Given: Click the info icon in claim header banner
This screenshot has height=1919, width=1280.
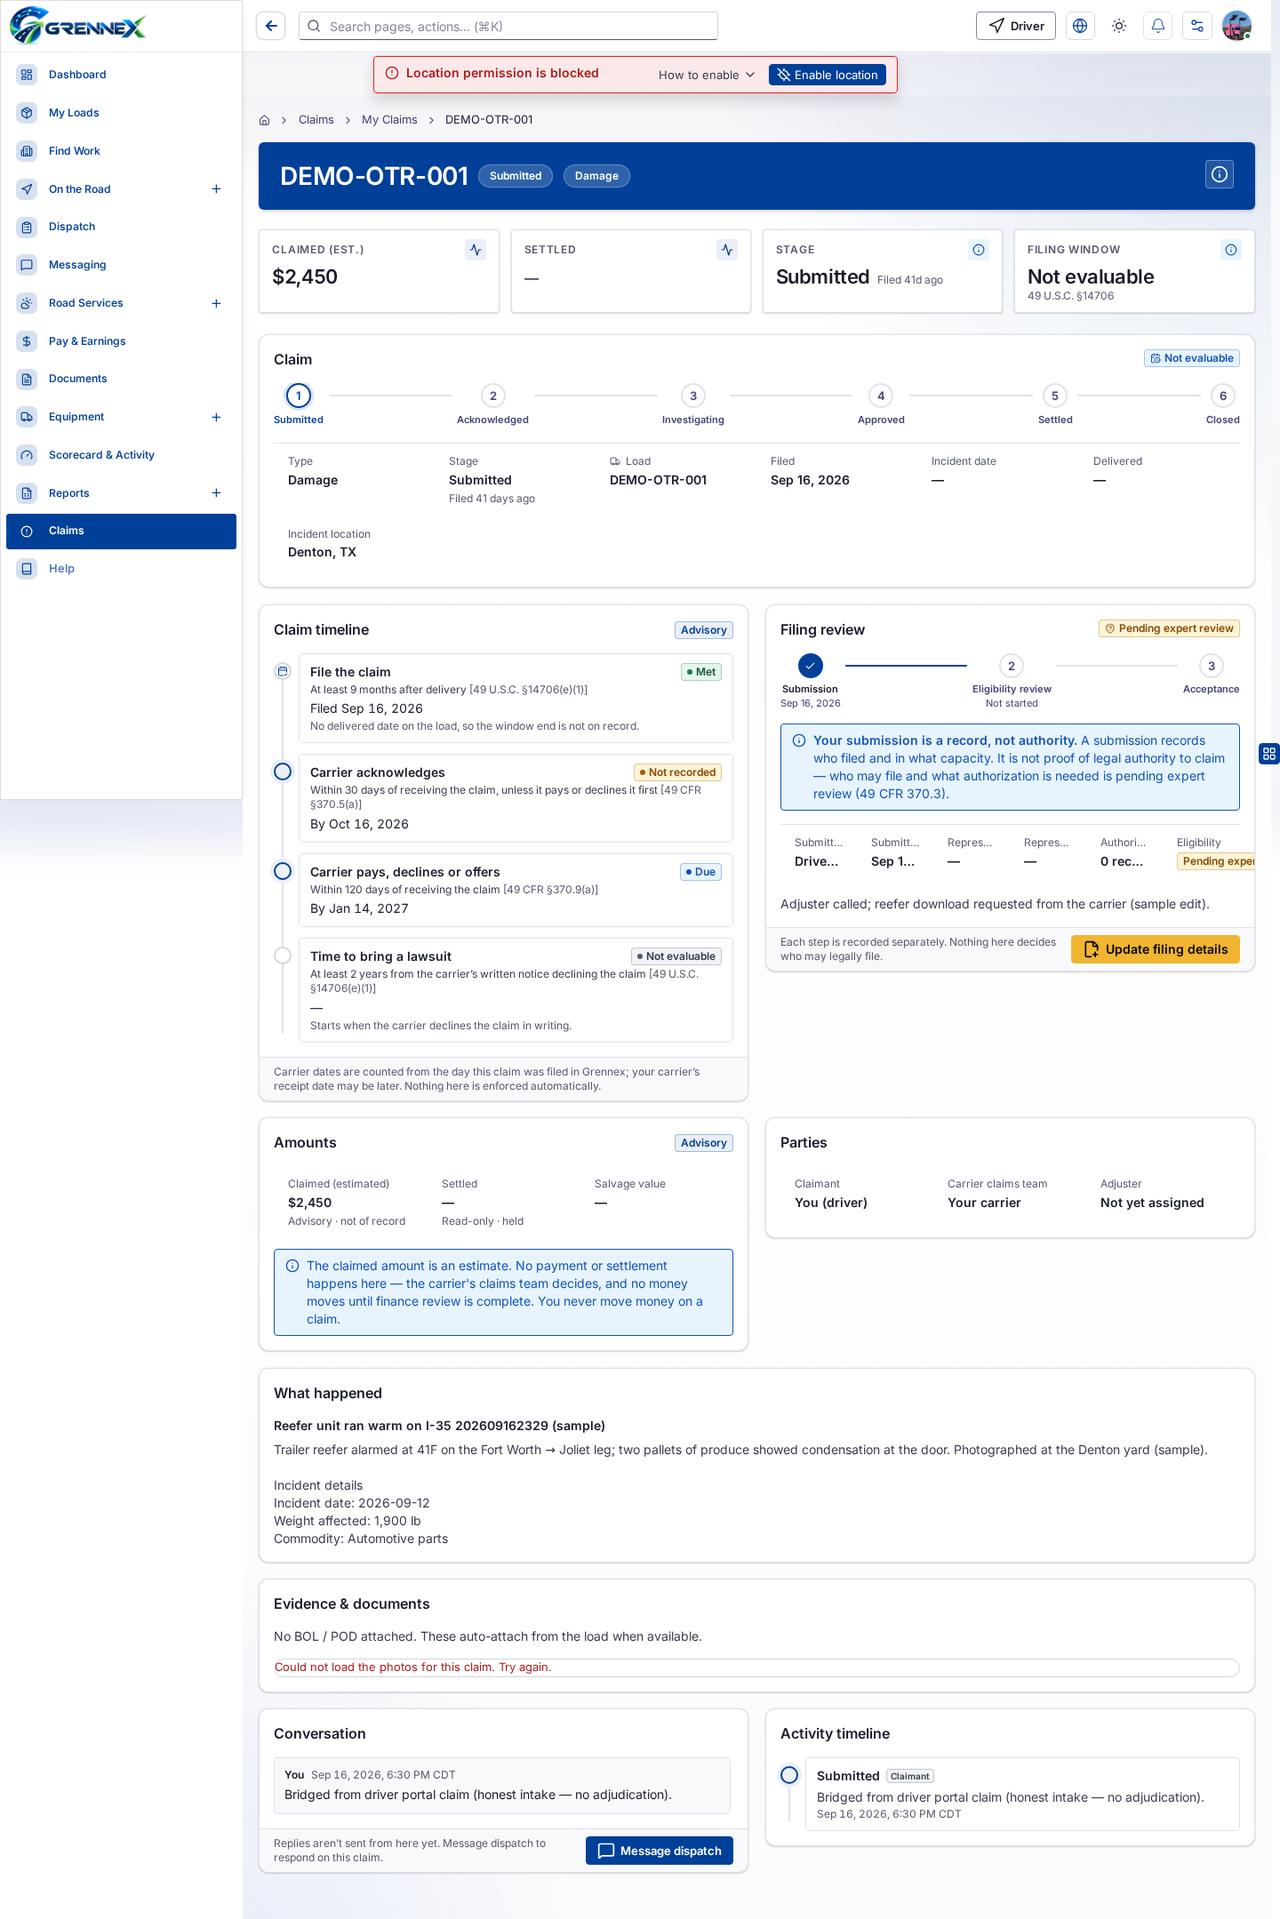Looking at the screenshot, I should (1220, 175).
